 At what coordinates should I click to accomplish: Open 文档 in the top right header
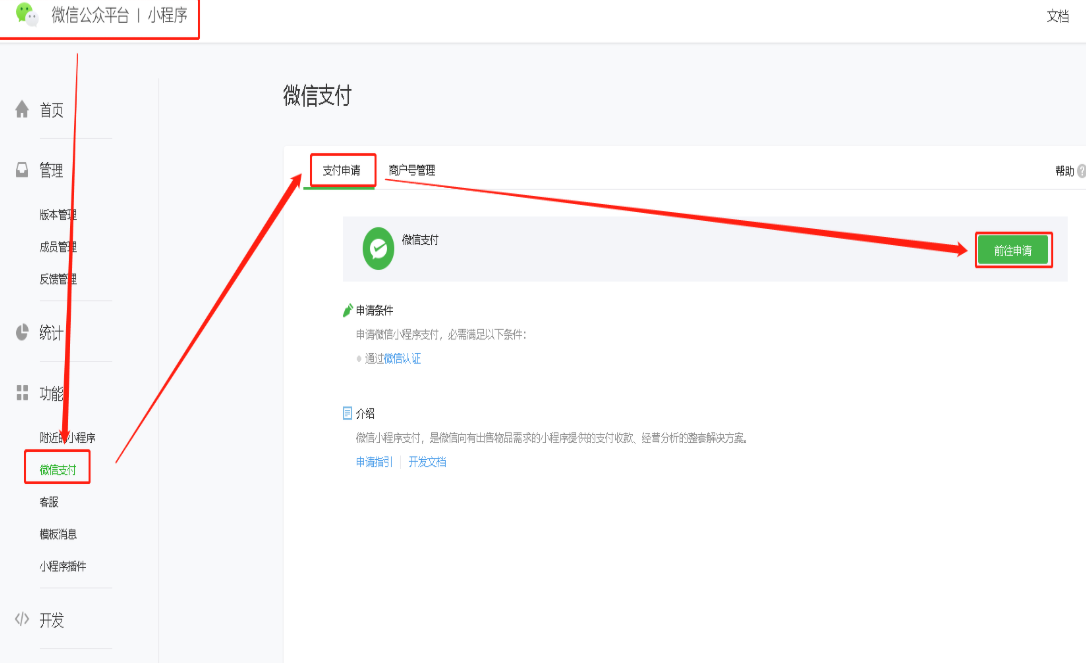click(1057, 16)
